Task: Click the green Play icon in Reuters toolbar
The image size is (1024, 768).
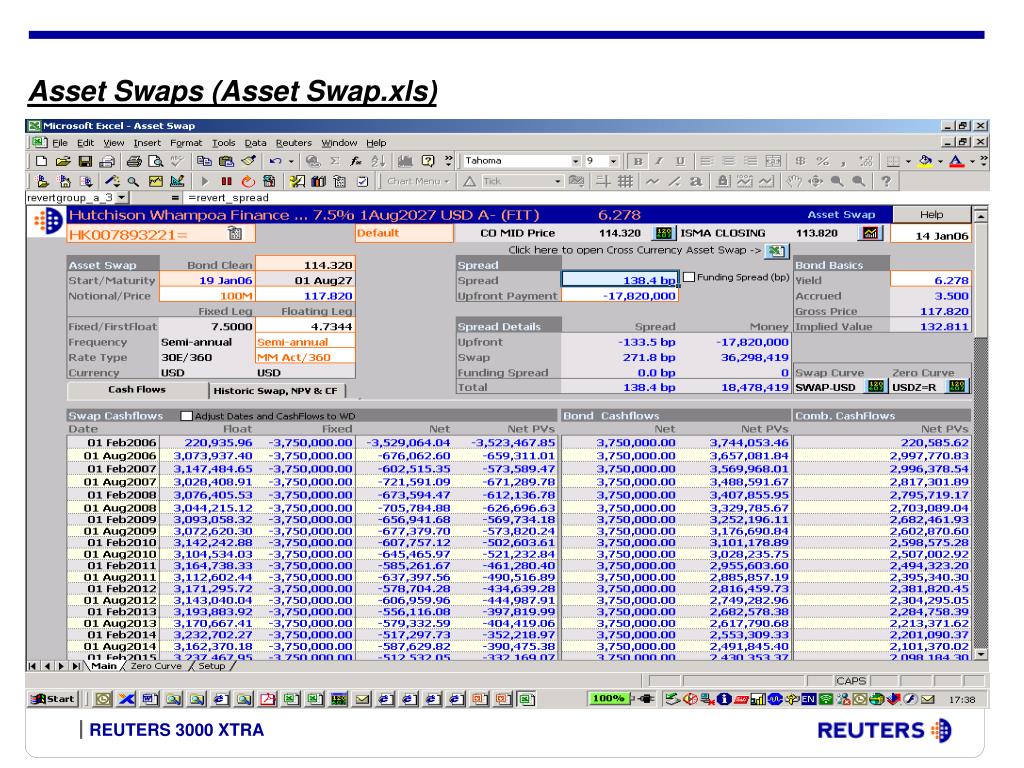Action: pyautogui.click(x=205, y=181)
